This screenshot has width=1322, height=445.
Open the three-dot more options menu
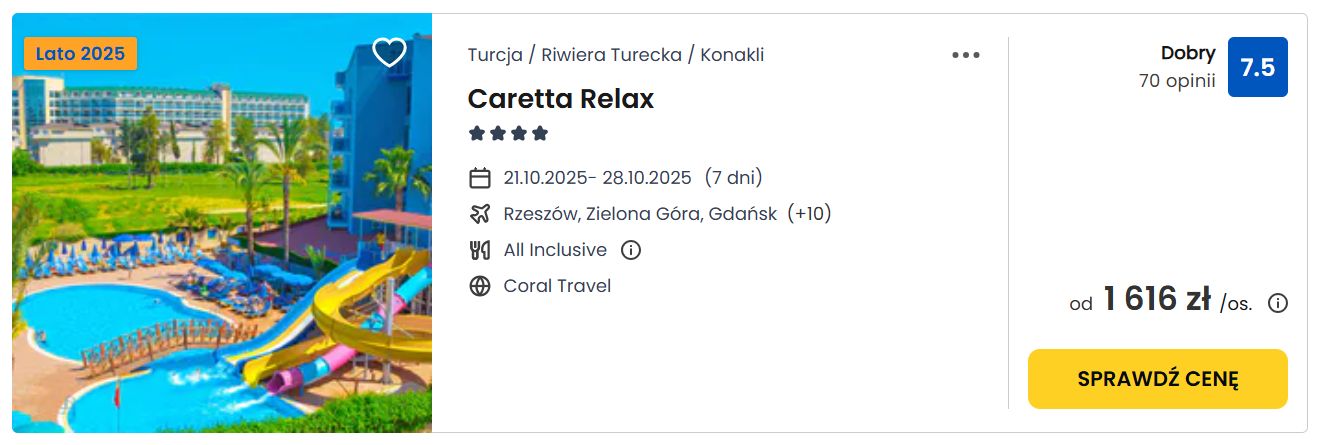[965, 55]
